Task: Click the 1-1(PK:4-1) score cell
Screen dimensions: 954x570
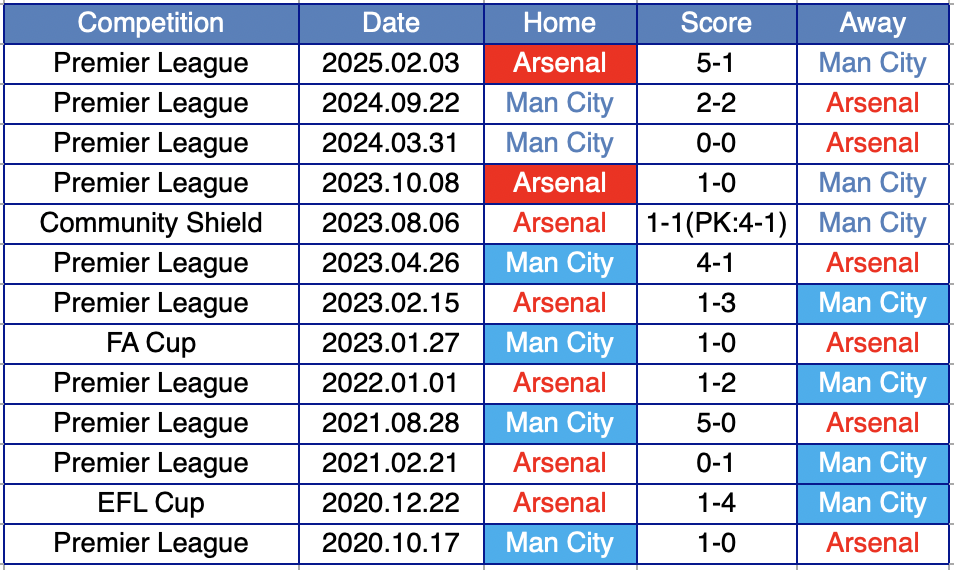Action: coord(716,223)
